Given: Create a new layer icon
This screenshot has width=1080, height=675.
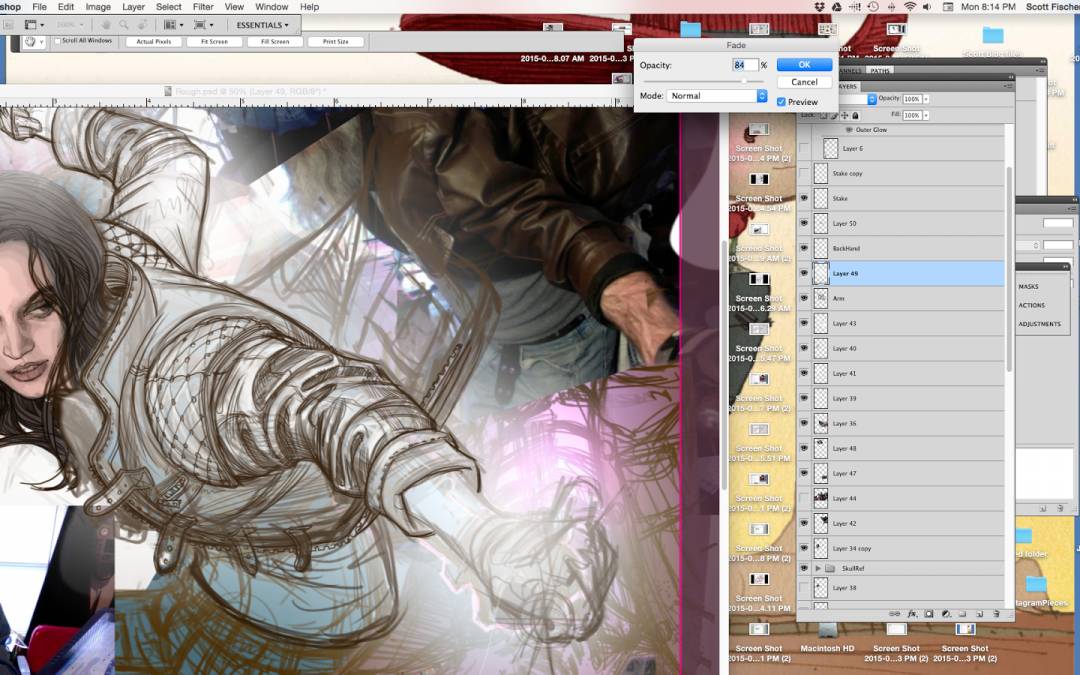Looking at the screenshot, I should click(979, 613).
